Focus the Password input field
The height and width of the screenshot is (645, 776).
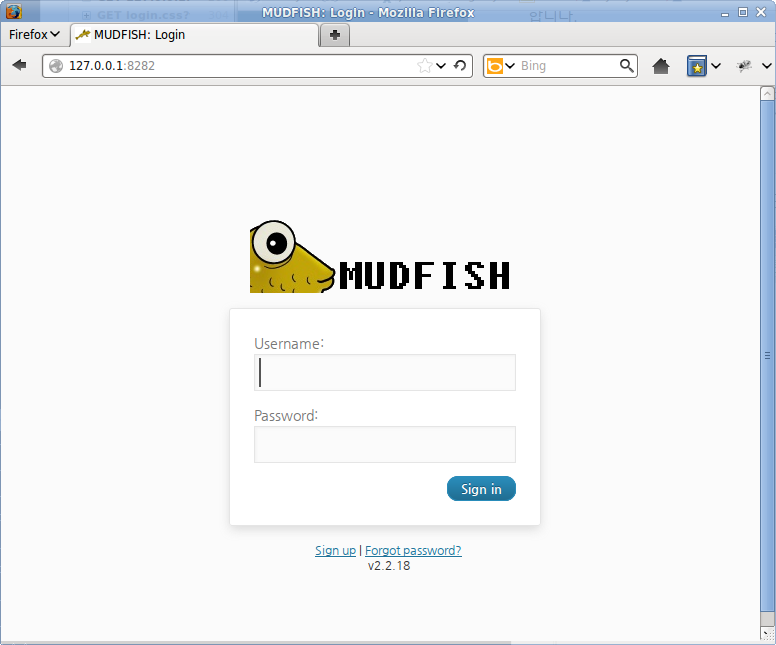(385, 444)
